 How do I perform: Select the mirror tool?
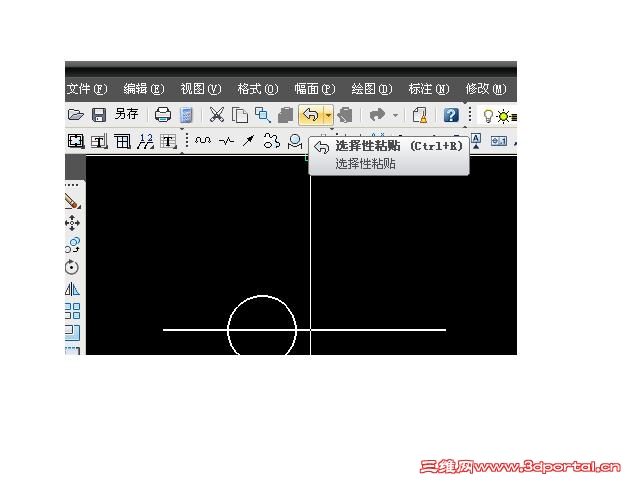pos(72,289)
